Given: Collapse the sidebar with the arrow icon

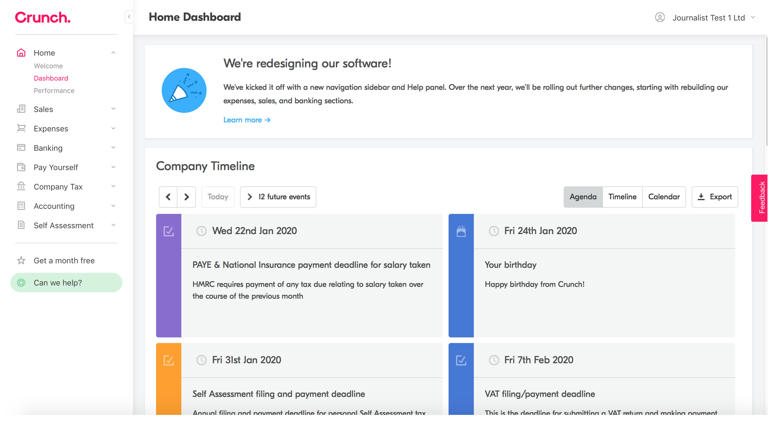Looking at the screenshot, I should (x=128, y=17).
